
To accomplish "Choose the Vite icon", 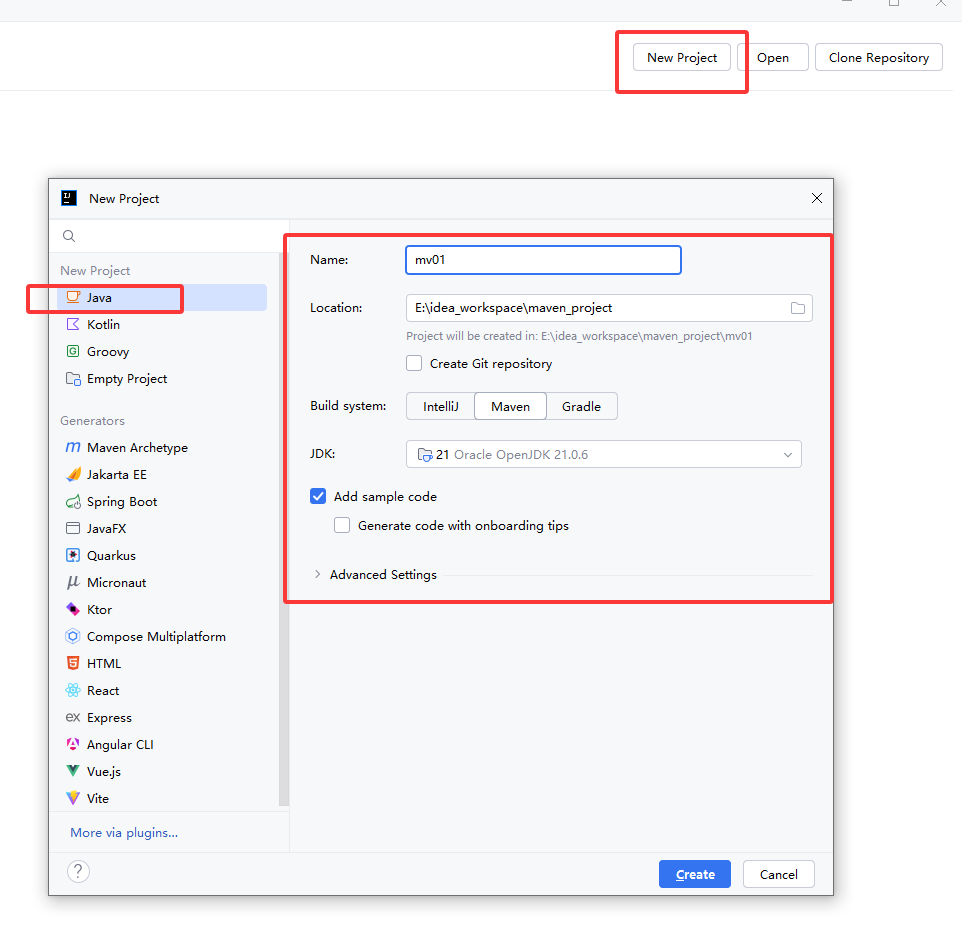I will pyautogui.click(x=73, y=798).
